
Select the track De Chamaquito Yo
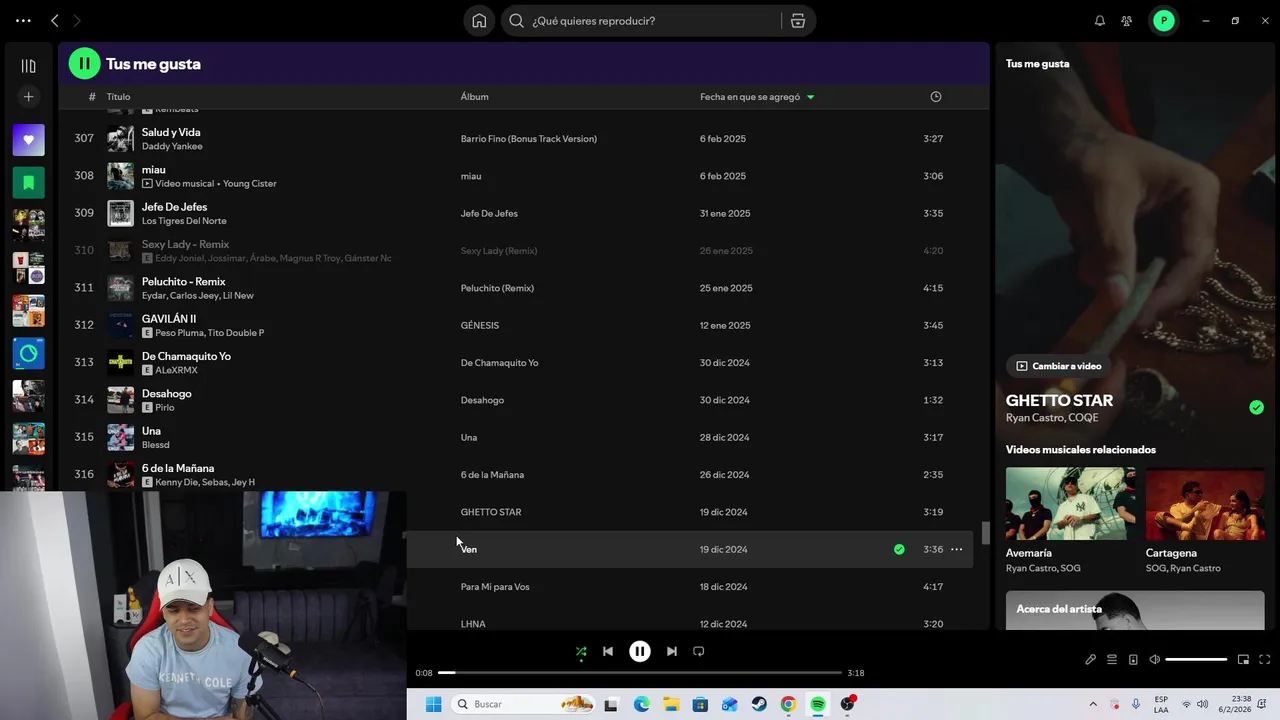(186, 356)
